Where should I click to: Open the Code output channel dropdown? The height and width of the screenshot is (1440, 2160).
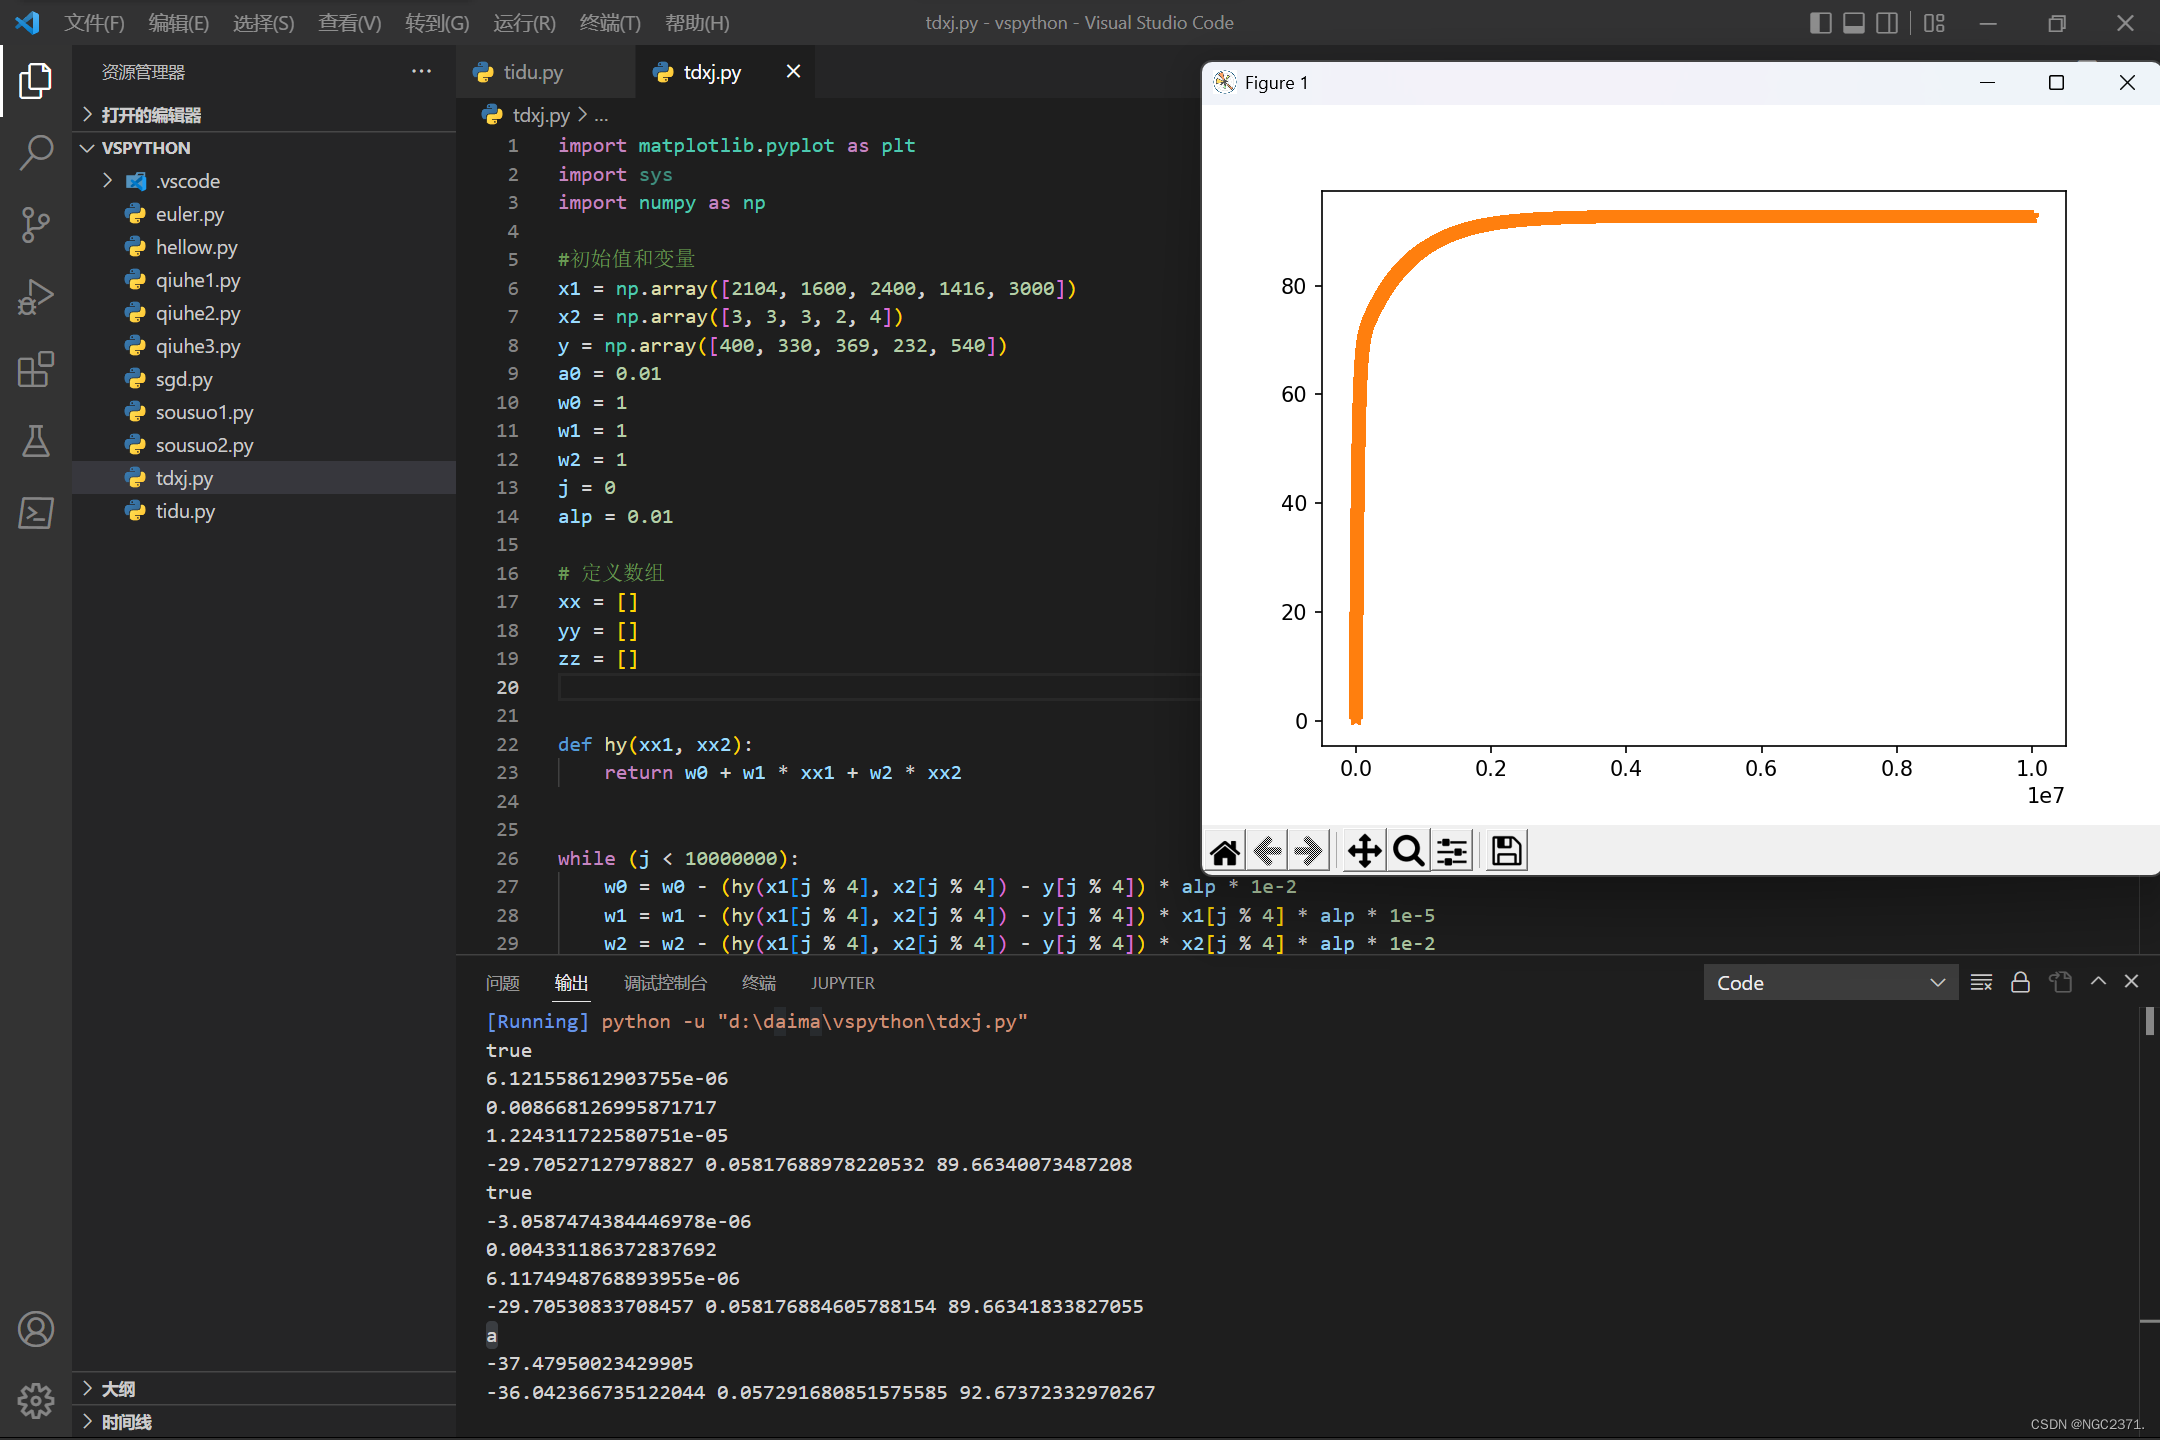tap(1830, 982)
